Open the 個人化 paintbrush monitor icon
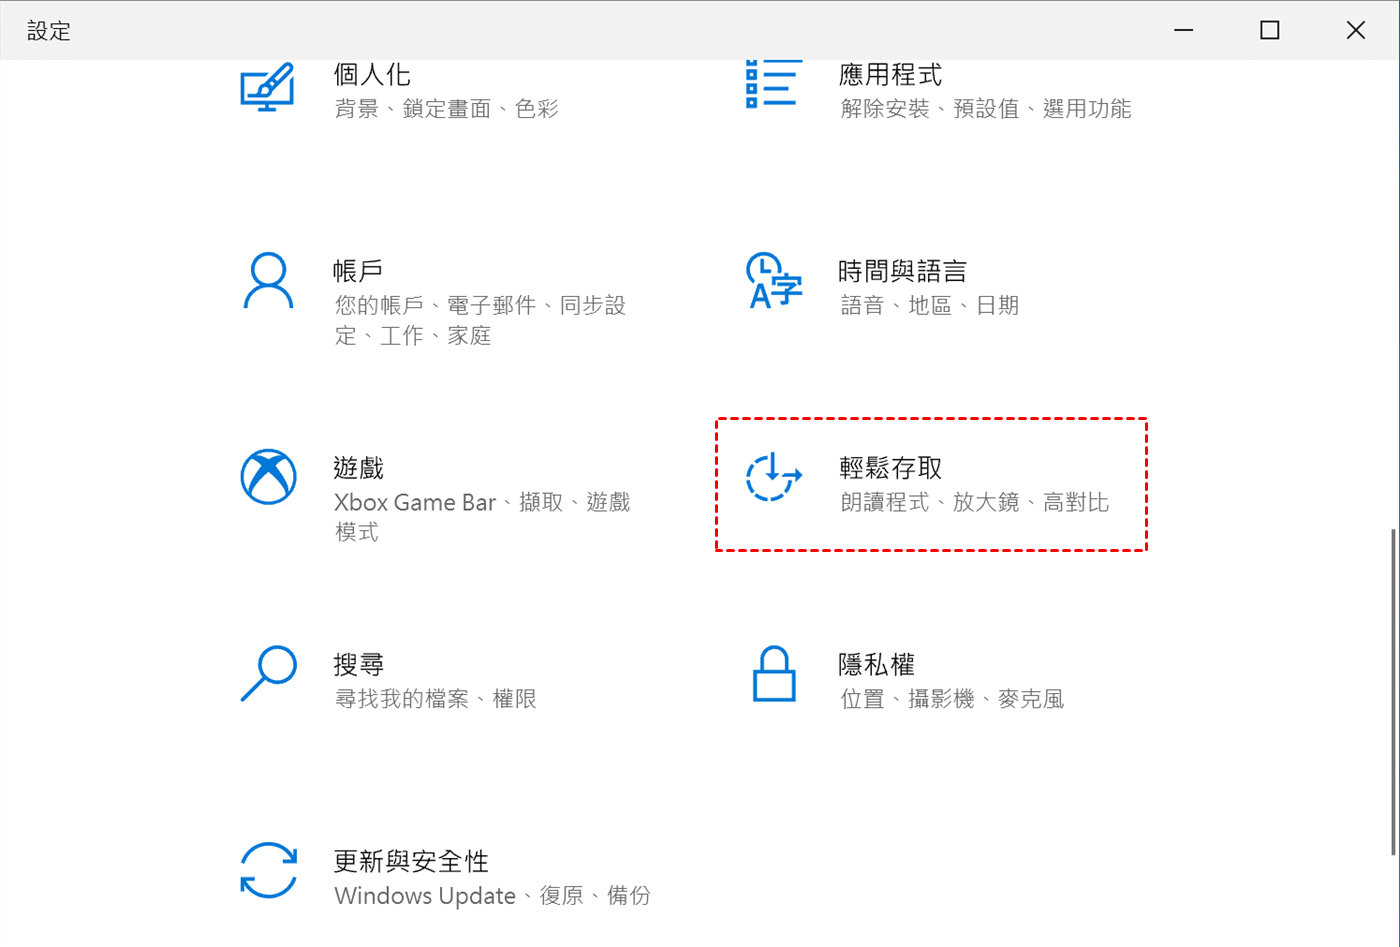Screen dimensions: 1400x947 coord(268,86)
